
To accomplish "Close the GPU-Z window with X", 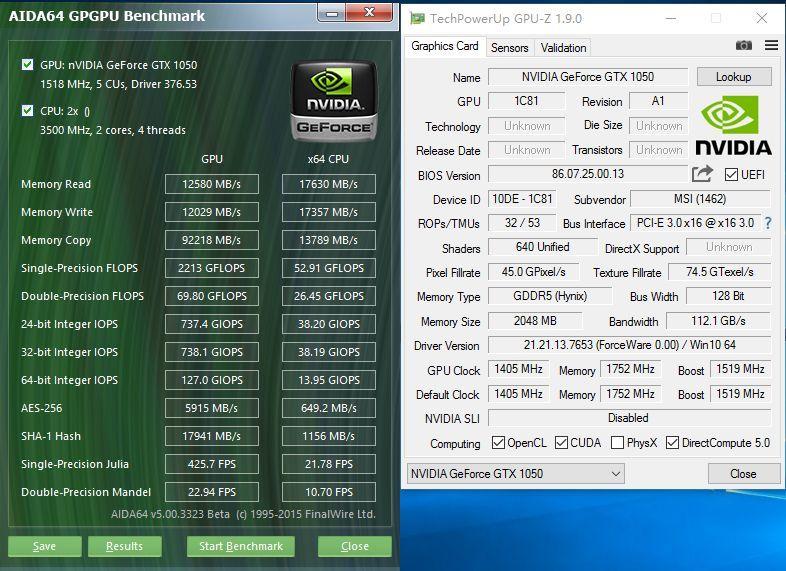I will [761, 19].
